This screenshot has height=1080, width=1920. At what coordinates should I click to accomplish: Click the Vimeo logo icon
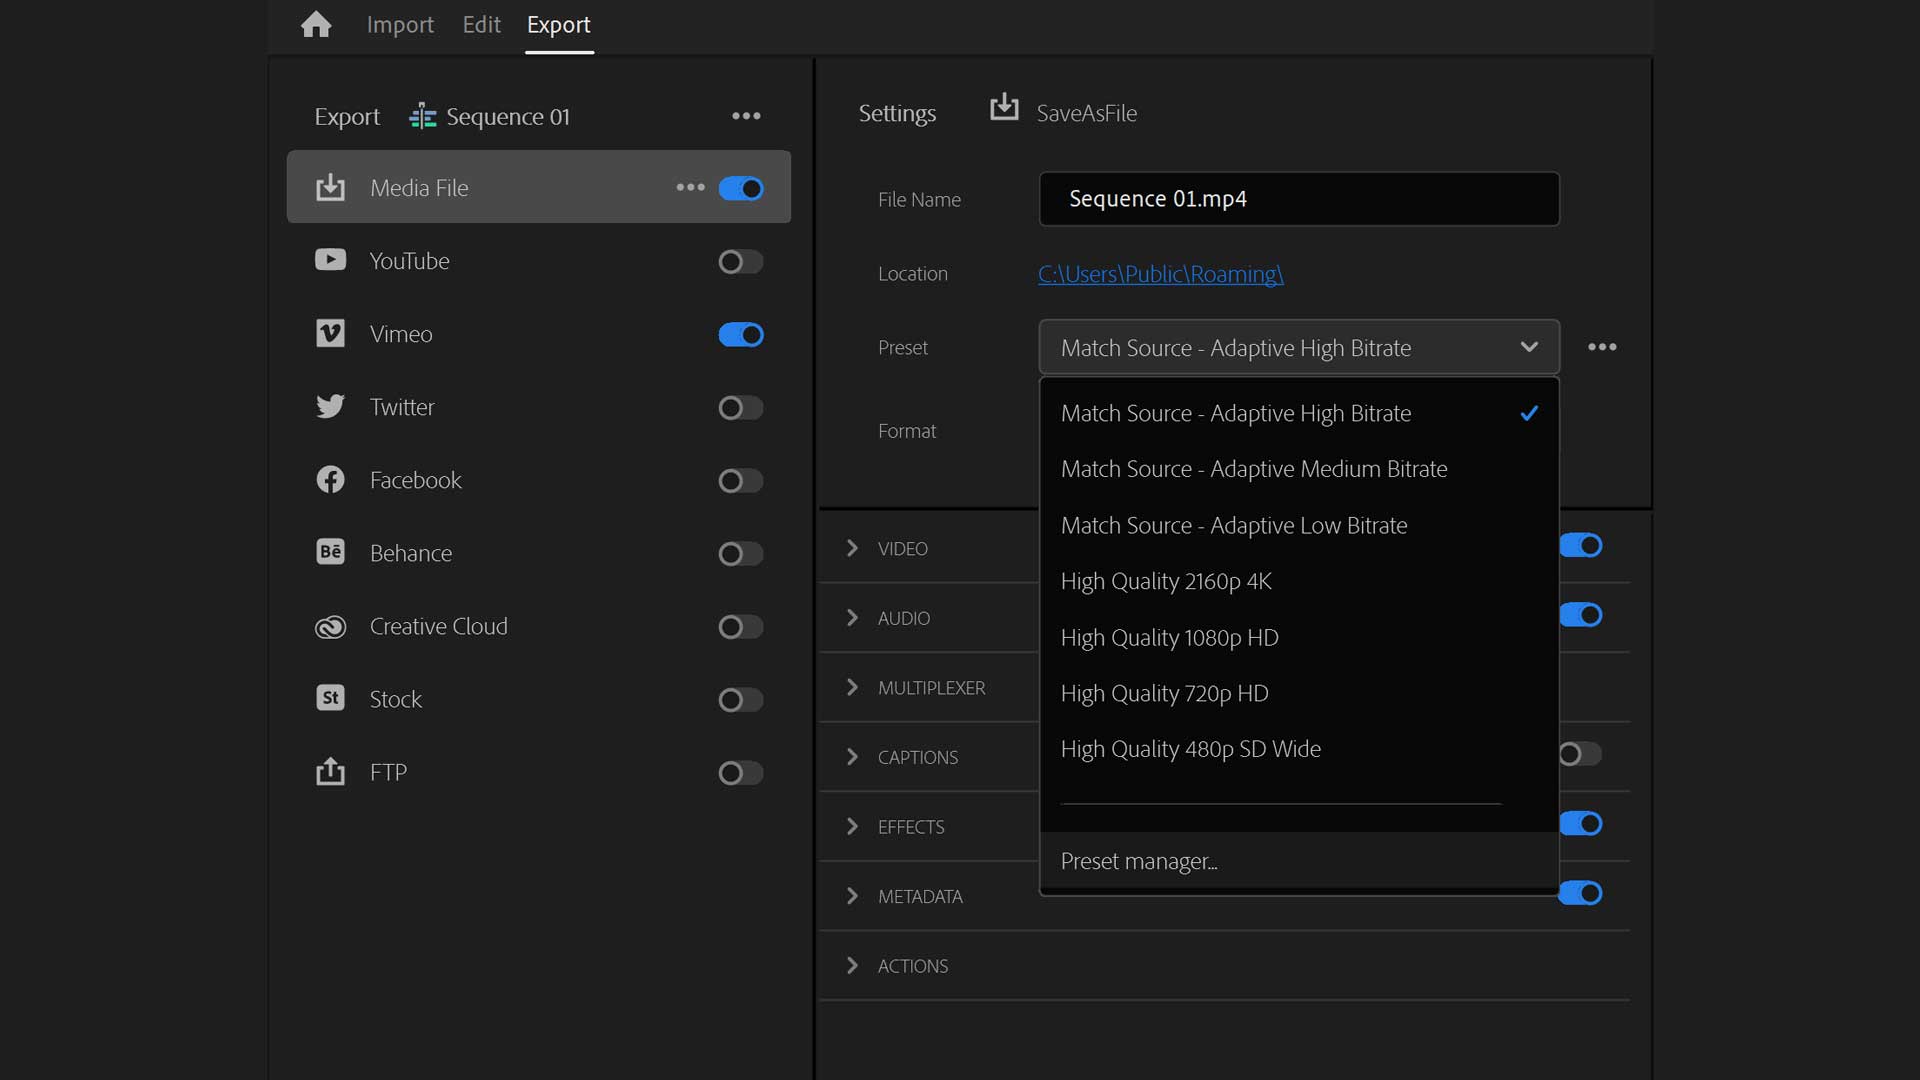330,333
